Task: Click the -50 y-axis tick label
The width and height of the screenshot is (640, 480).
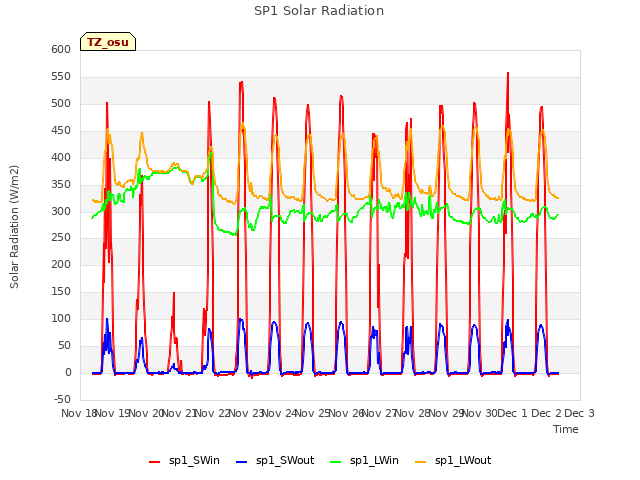Action: point(62,399)
